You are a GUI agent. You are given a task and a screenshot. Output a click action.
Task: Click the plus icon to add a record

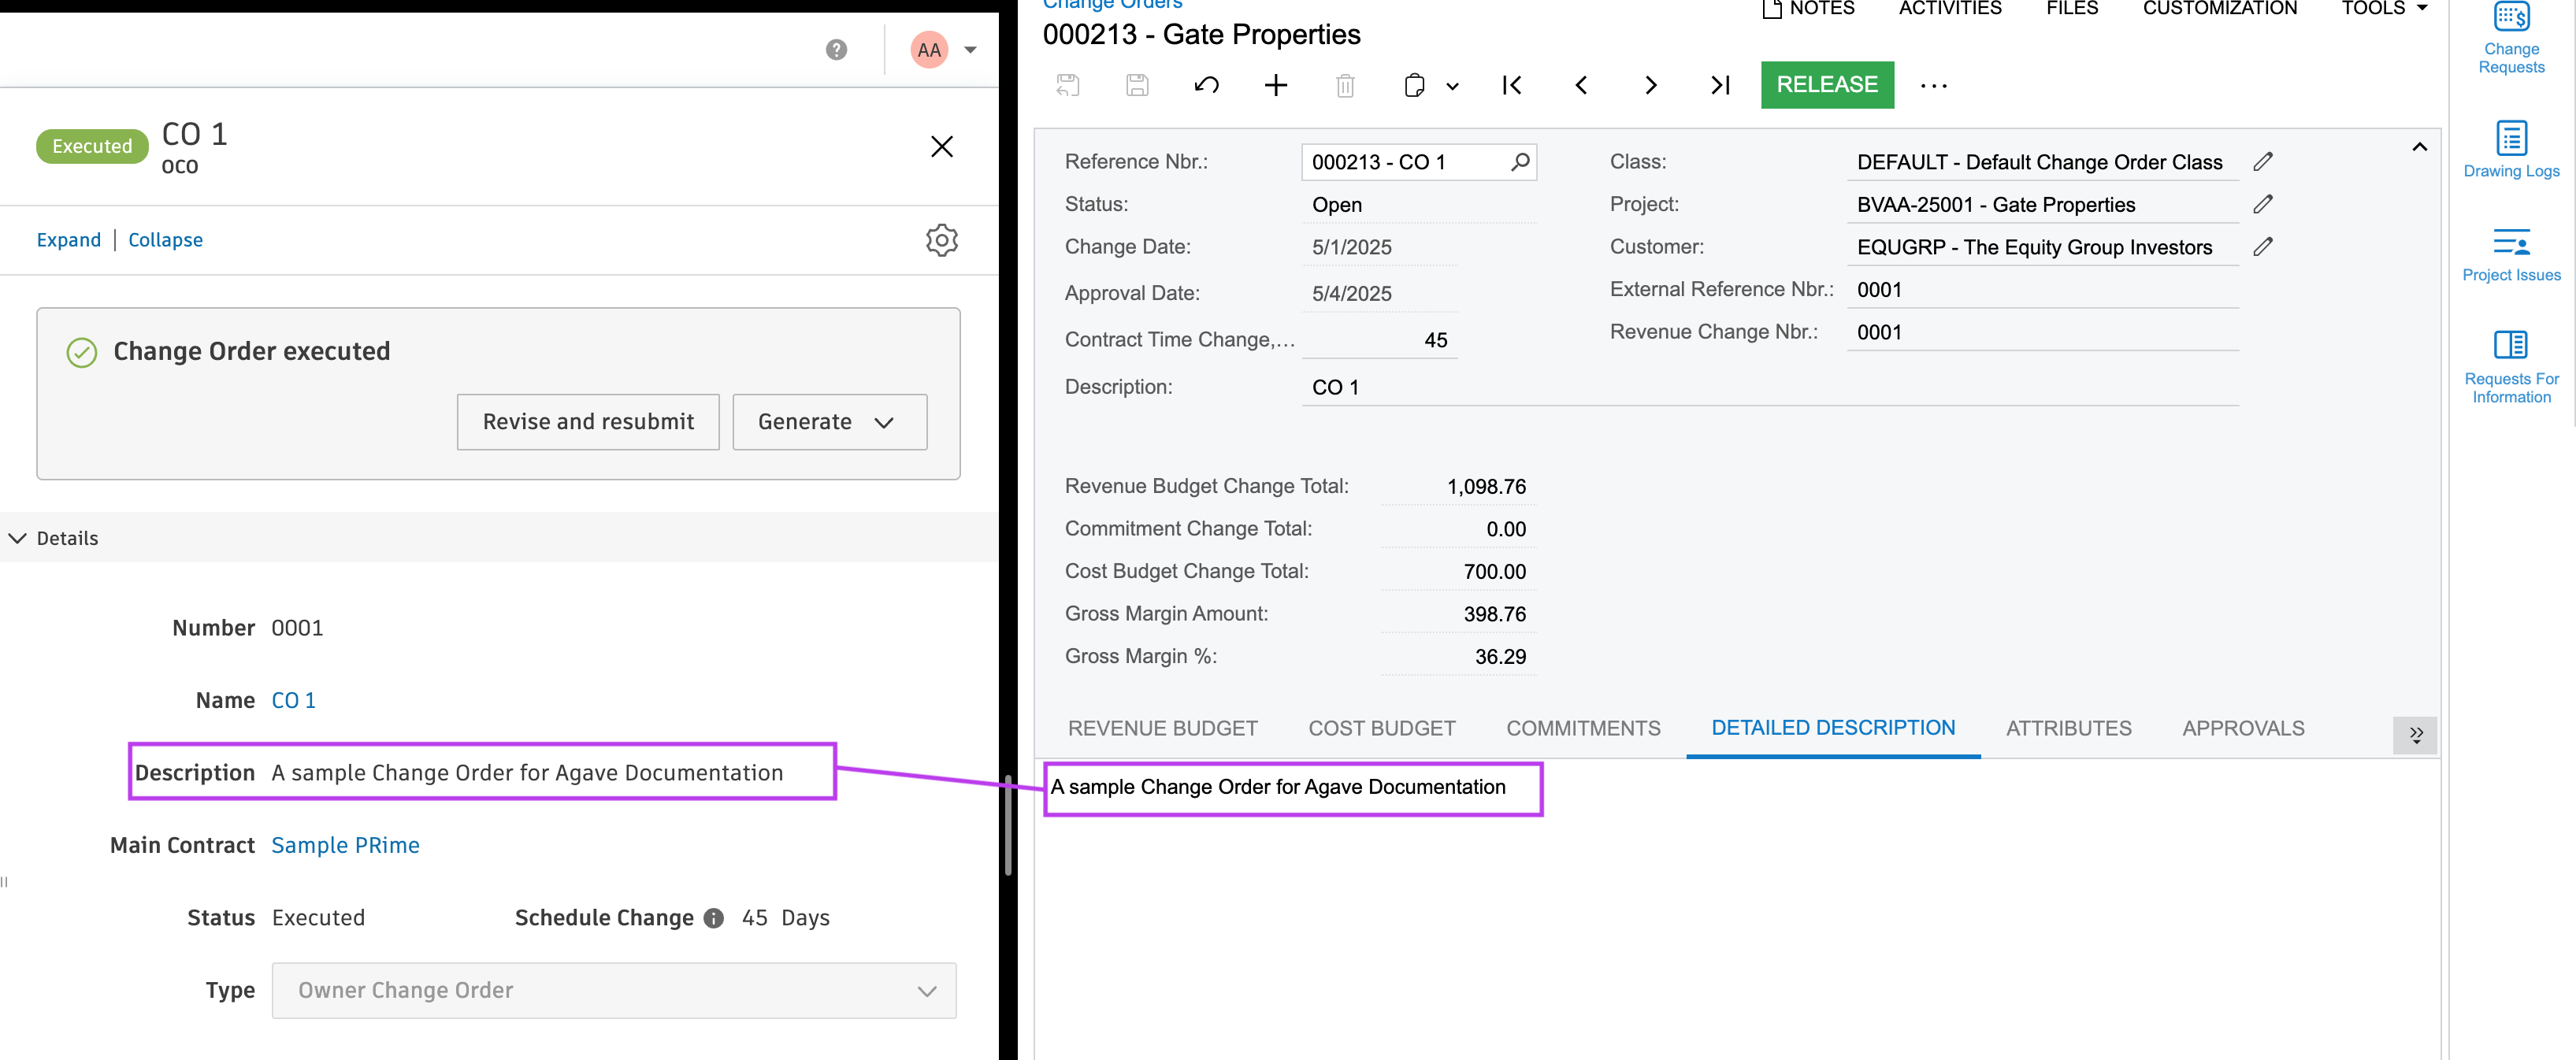point(1275,85)
